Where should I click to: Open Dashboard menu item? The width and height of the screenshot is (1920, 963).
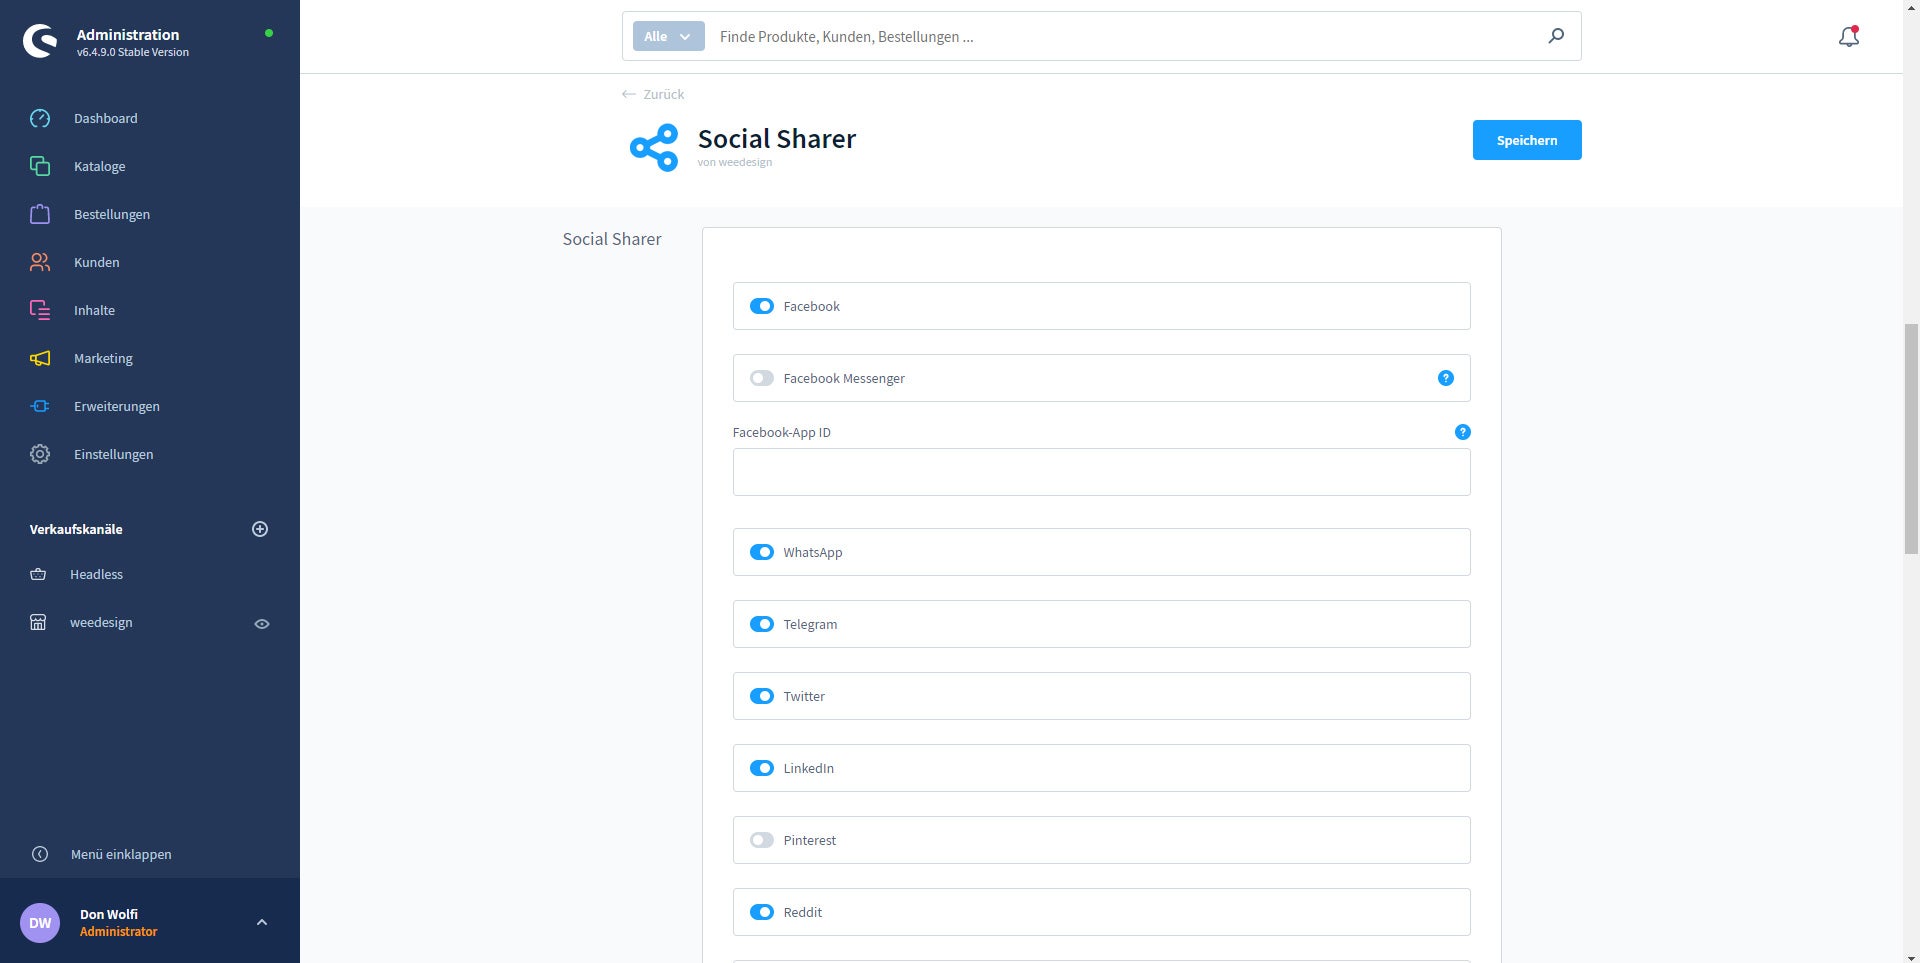(106, 118)
